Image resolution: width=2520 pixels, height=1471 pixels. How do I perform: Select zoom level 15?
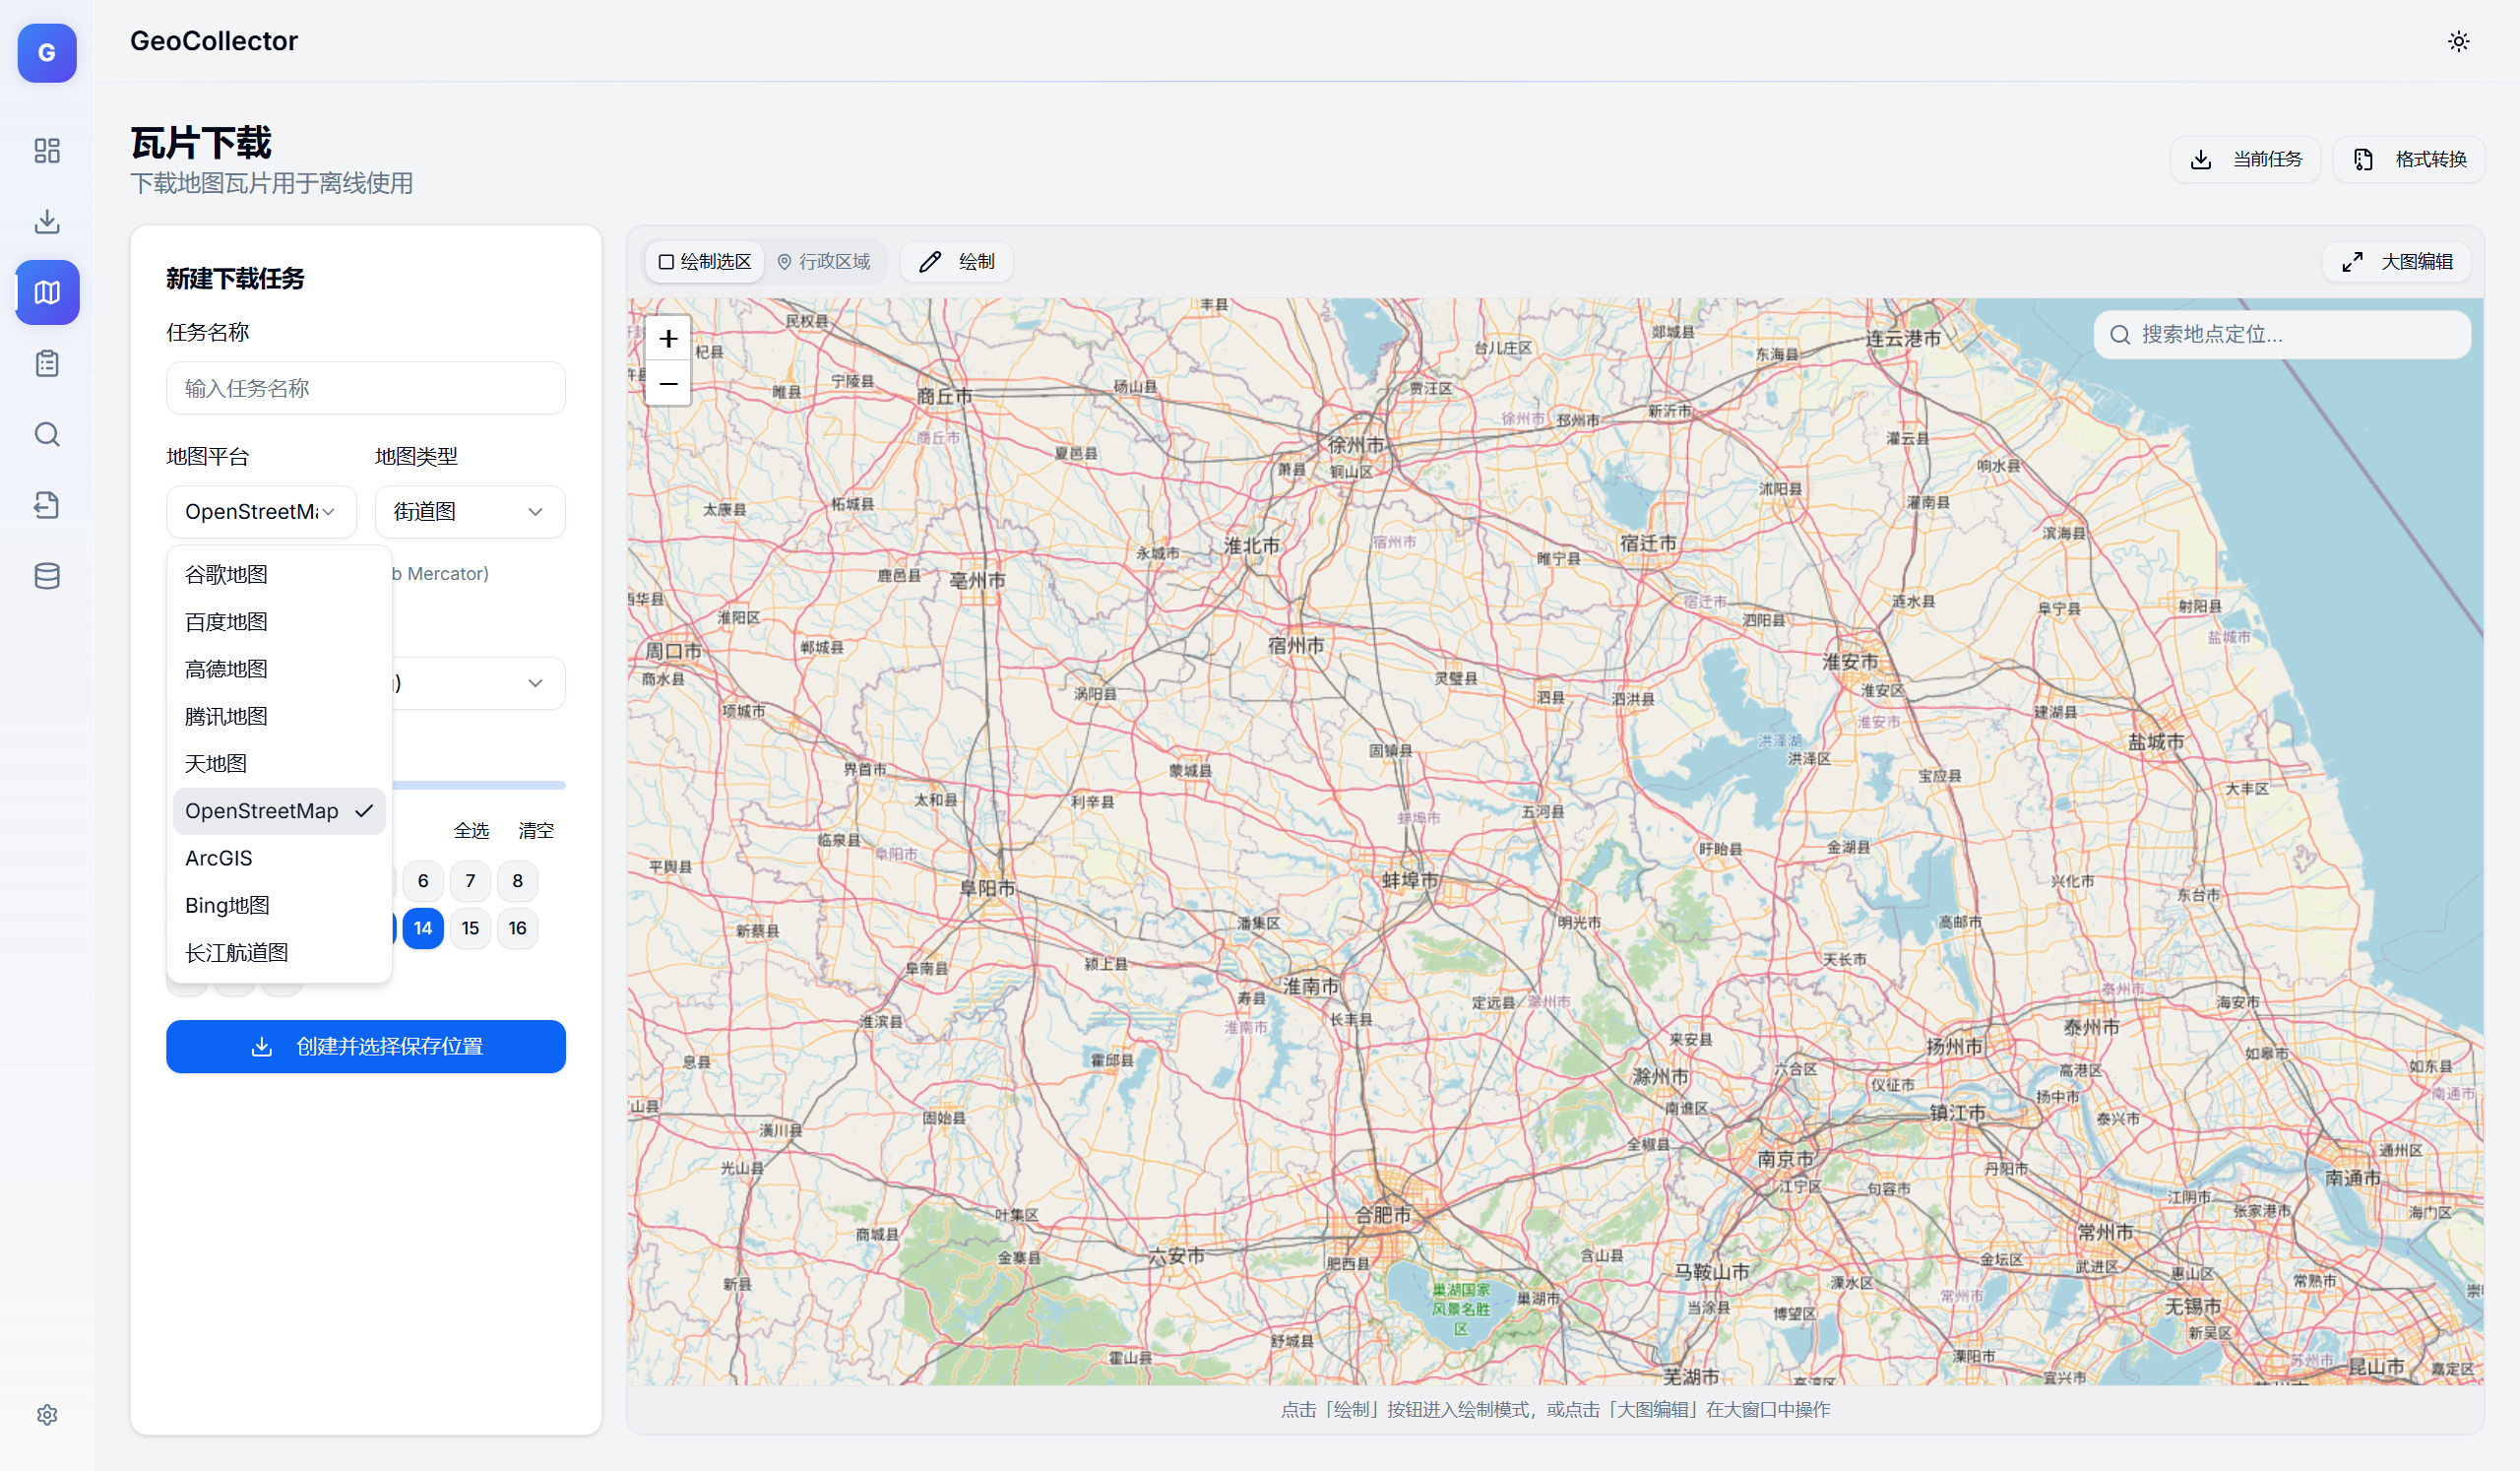pos(470,928)
